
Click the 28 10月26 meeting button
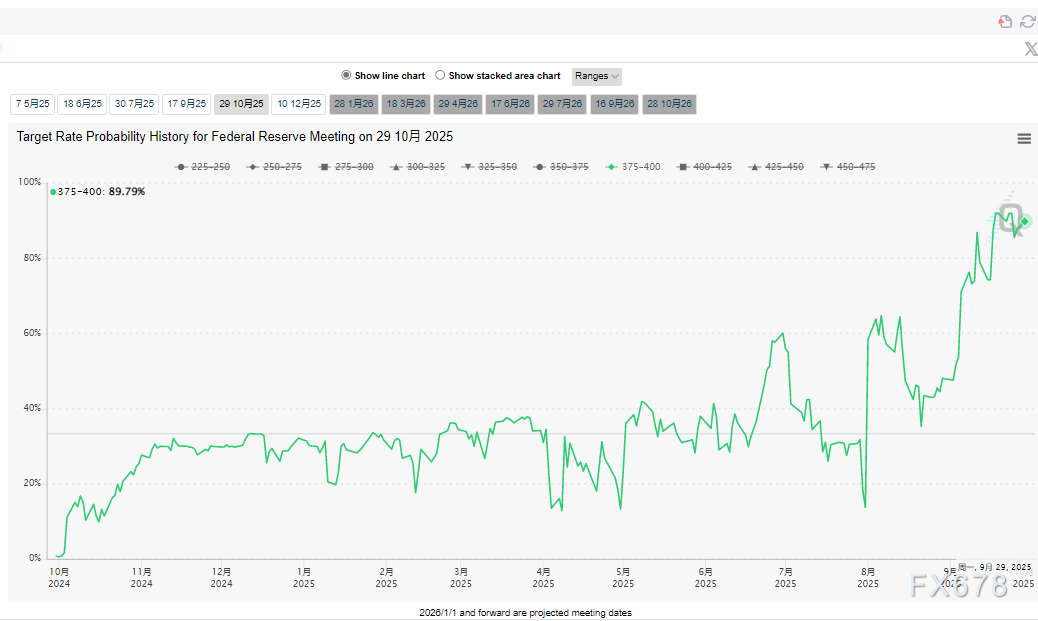click(669, 104)
